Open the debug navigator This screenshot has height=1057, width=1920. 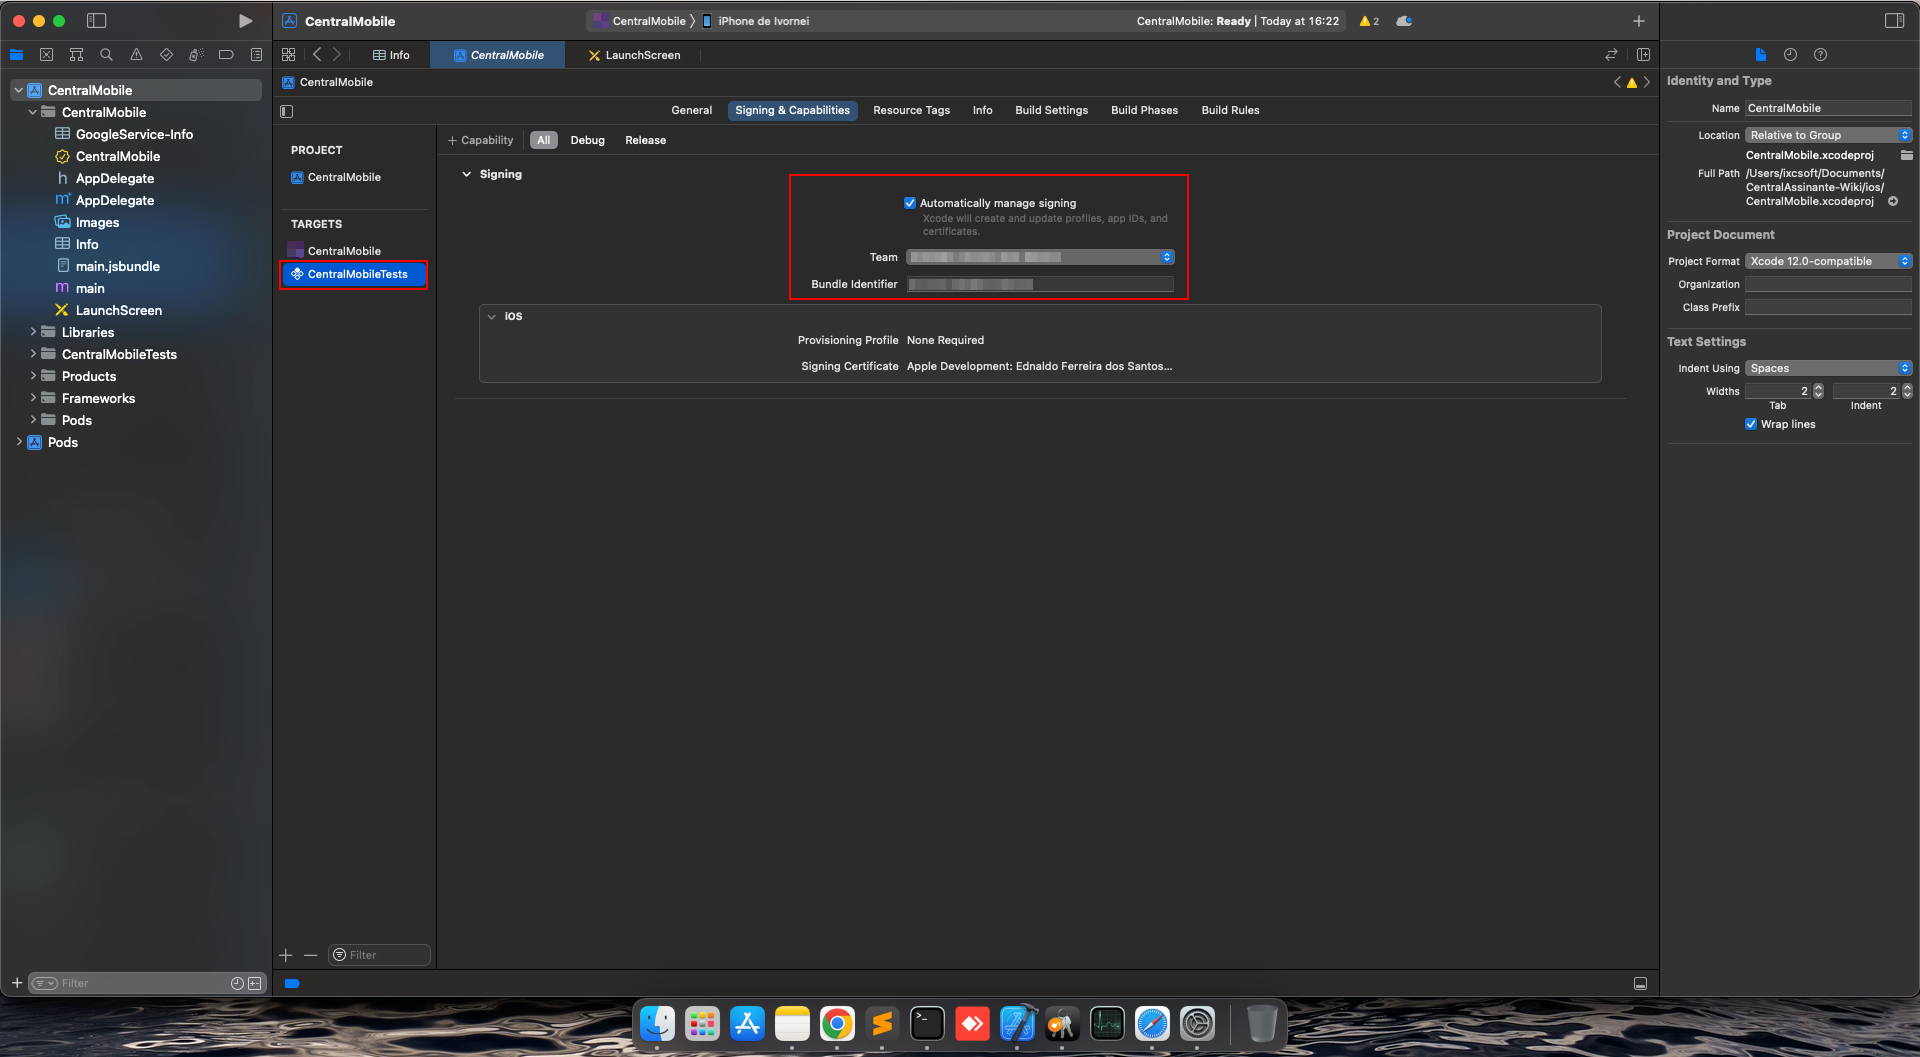tap(196, 55)
